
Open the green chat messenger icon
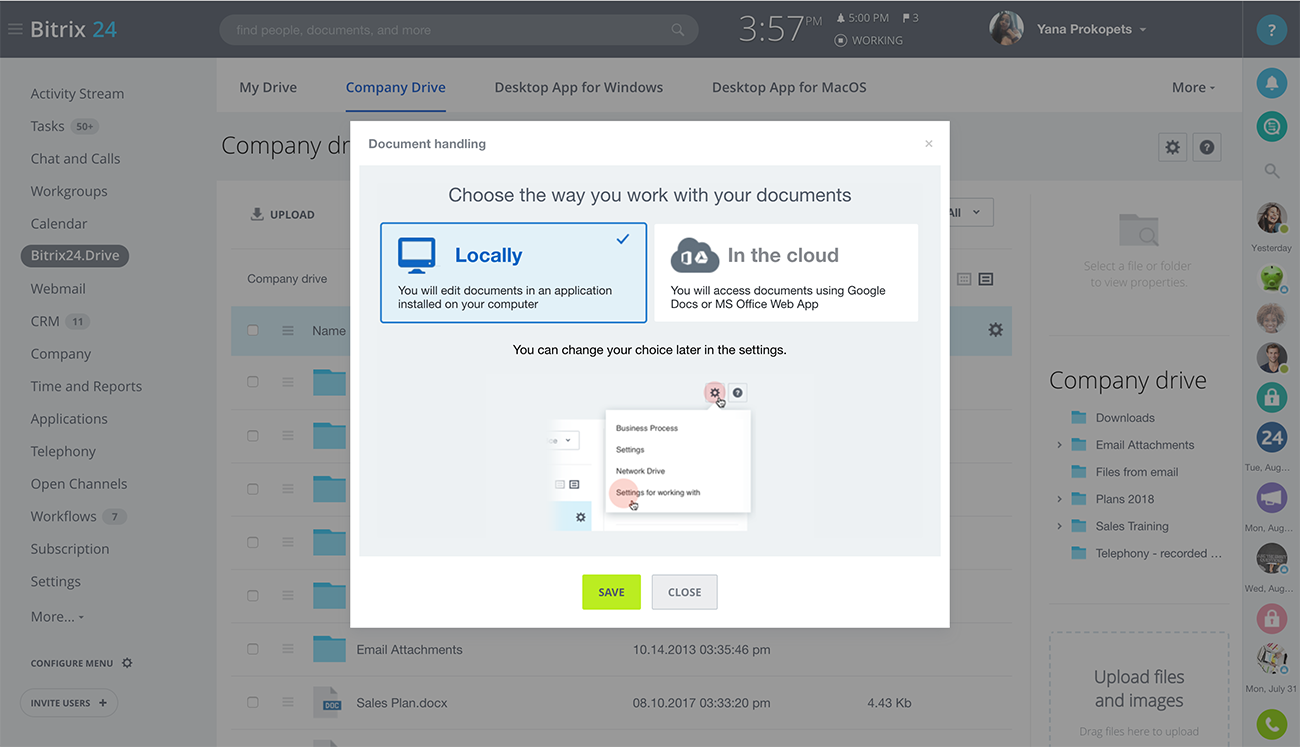[x=1271, y=126]
